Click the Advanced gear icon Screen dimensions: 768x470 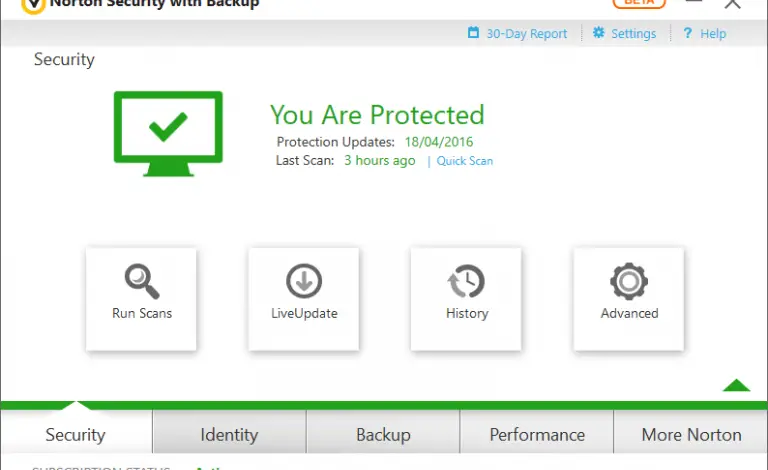click(629, 281)
